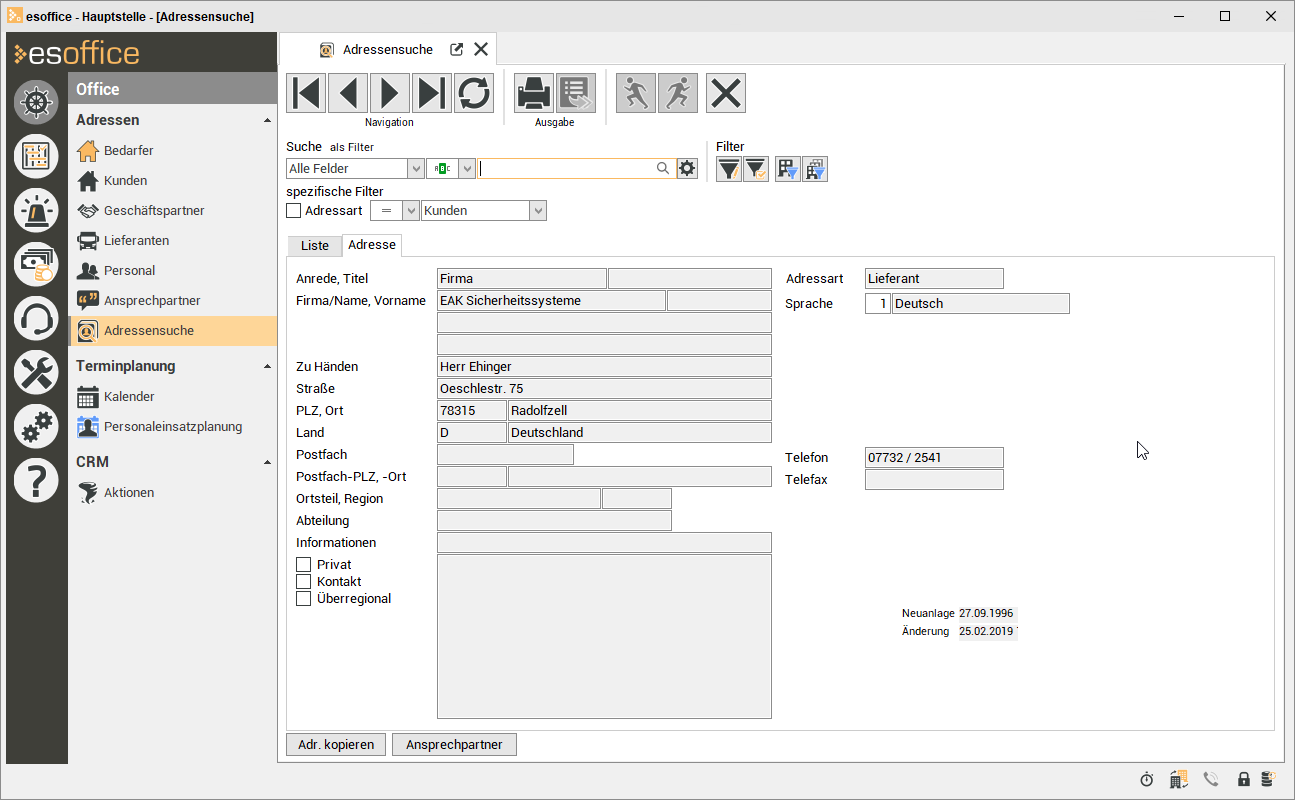
Task: Switch to the Liste tab
Action: tap(315, 246)
